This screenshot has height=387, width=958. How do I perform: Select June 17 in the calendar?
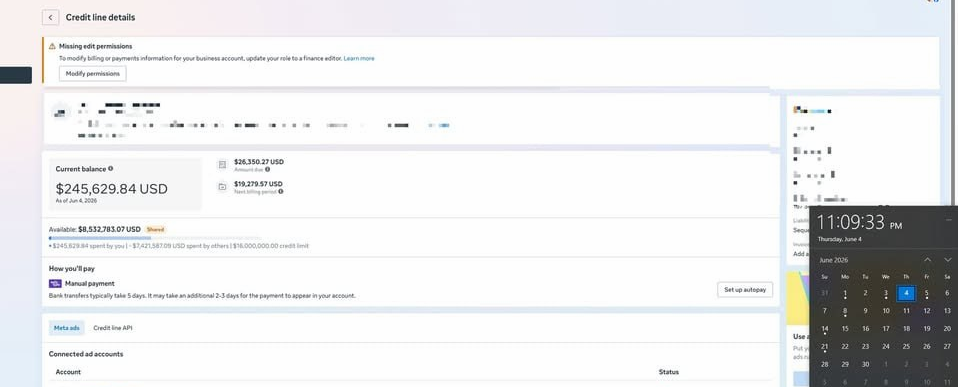coord(886,329)
